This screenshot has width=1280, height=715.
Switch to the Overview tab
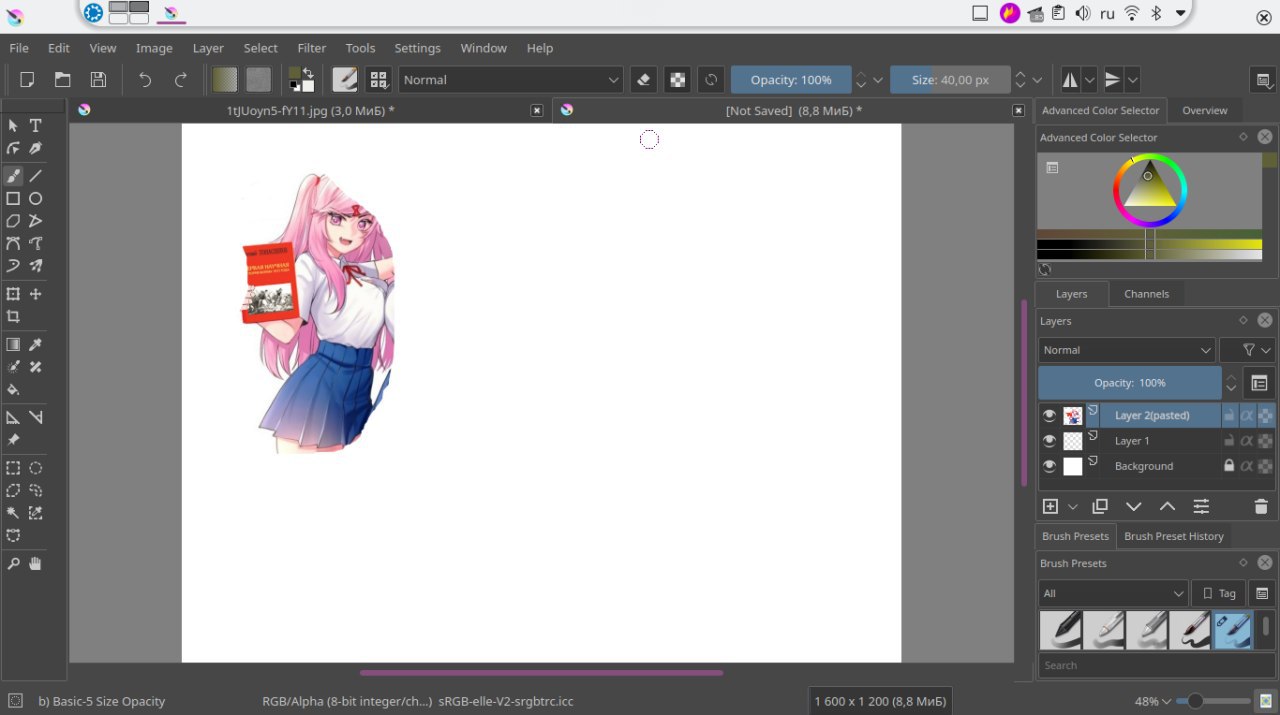(x=1205, y=111)
